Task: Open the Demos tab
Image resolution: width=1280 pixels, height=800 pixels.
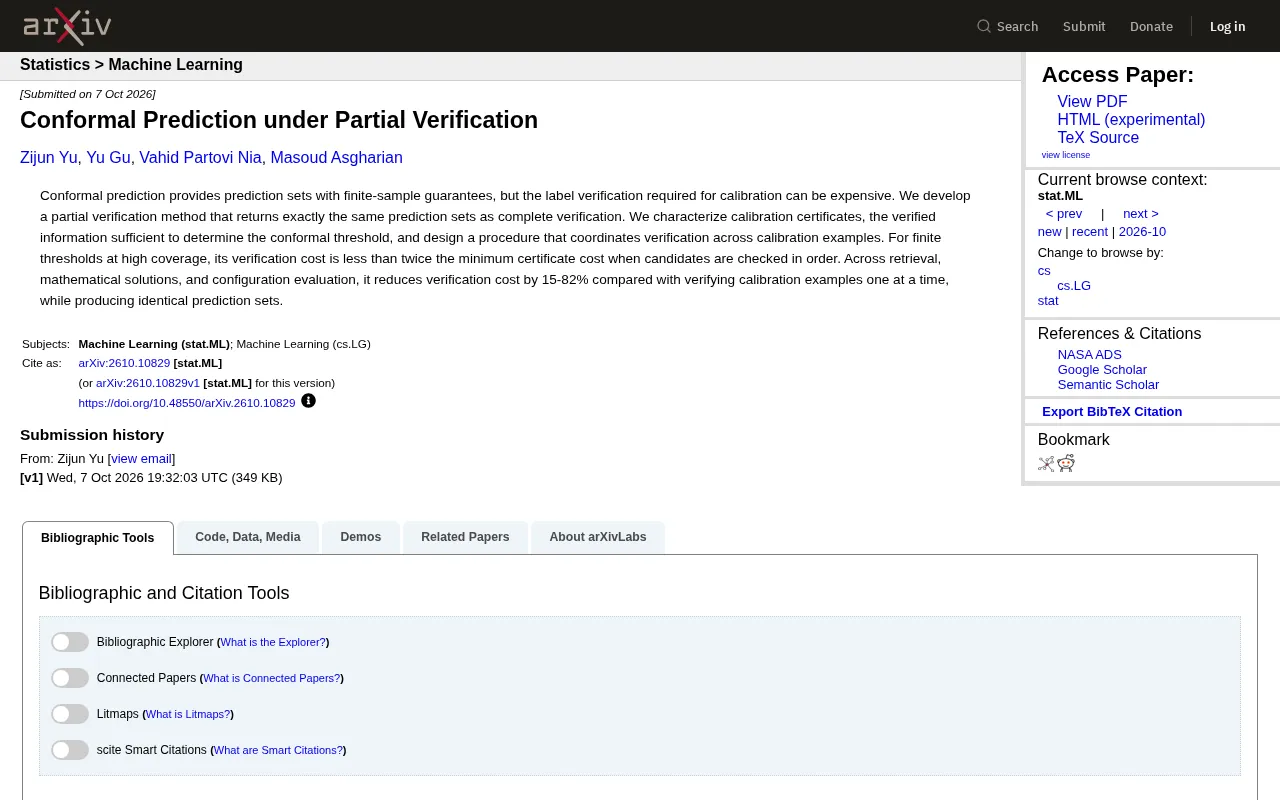Action: 361,537
